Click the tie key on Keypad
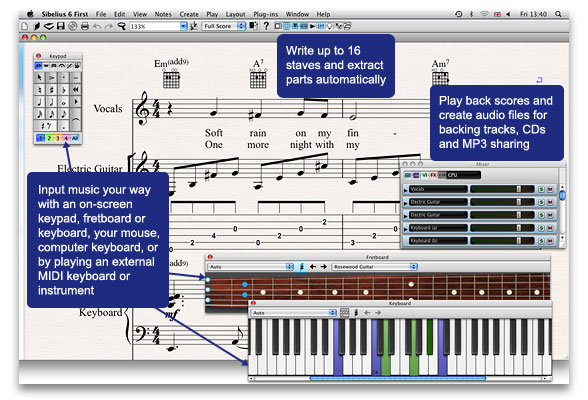This screenshot has width=588, height=400. coord(76,119)
